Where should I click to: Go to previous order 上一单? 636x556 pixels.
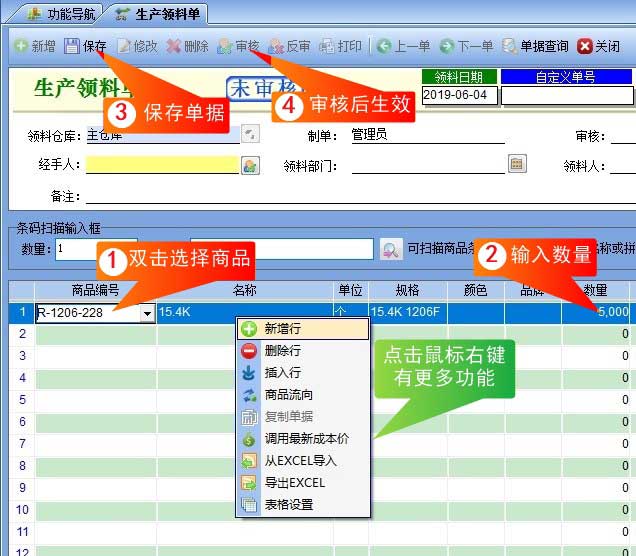403,46
